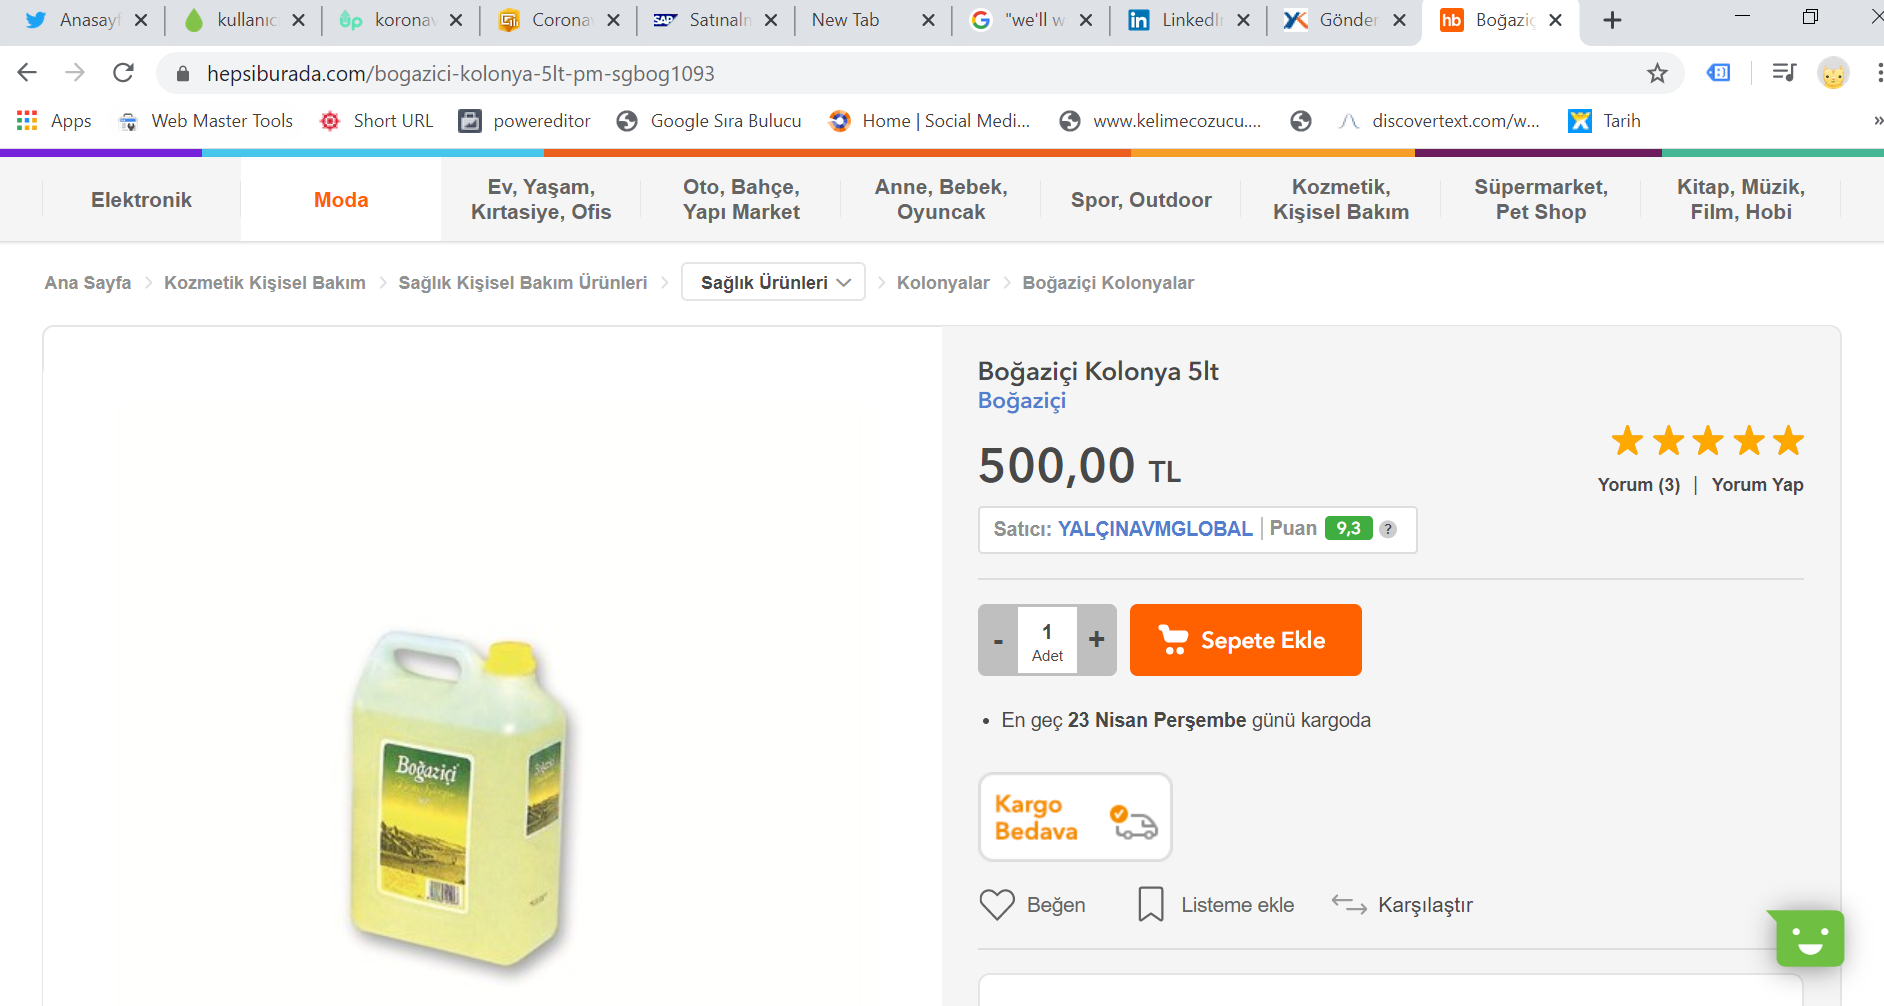Increase quantity with plus button
Image resolution: width=1884 pixels, height=1006 pixels.
tap(1097, 640)
